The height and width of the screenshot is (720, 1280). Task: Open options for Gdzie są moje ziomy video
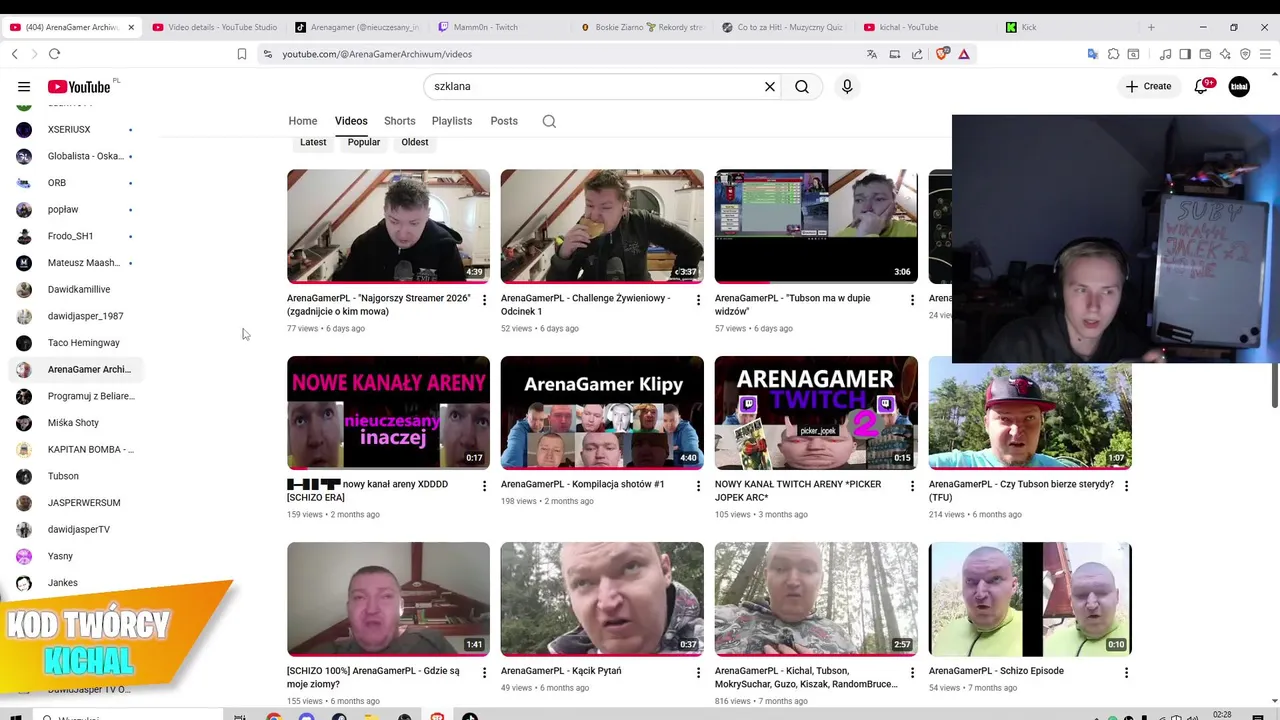coord(485,673)
